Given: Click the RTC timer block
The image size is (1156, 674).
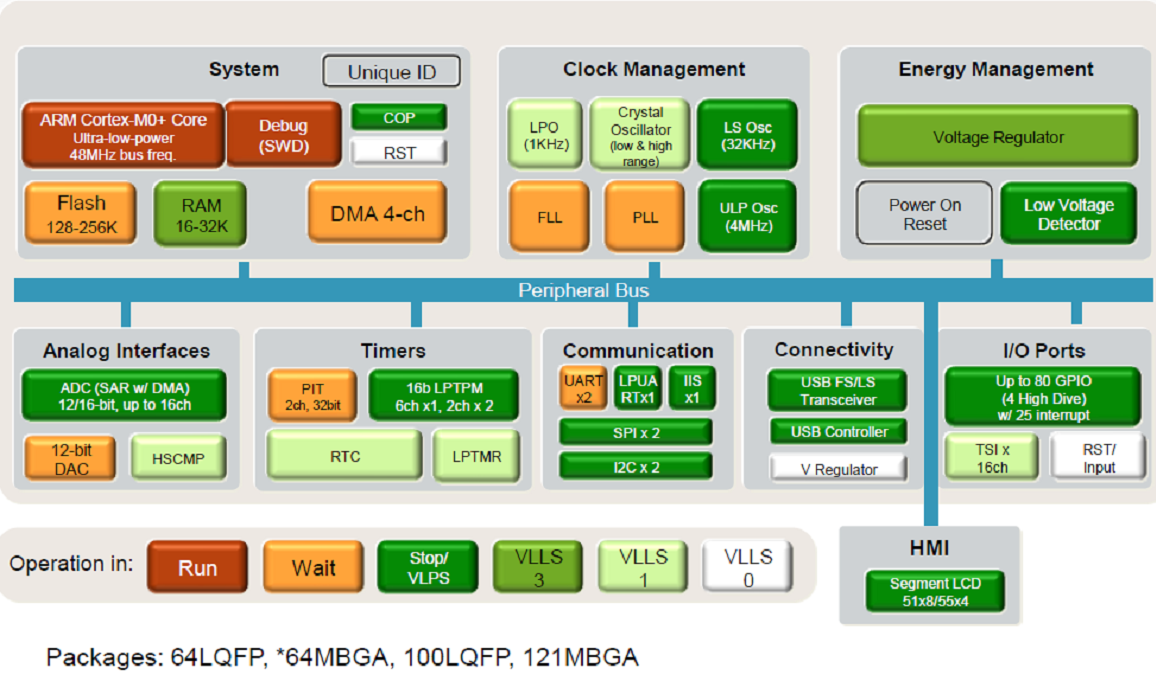Looking at the screenshot, I should (343, 457).
